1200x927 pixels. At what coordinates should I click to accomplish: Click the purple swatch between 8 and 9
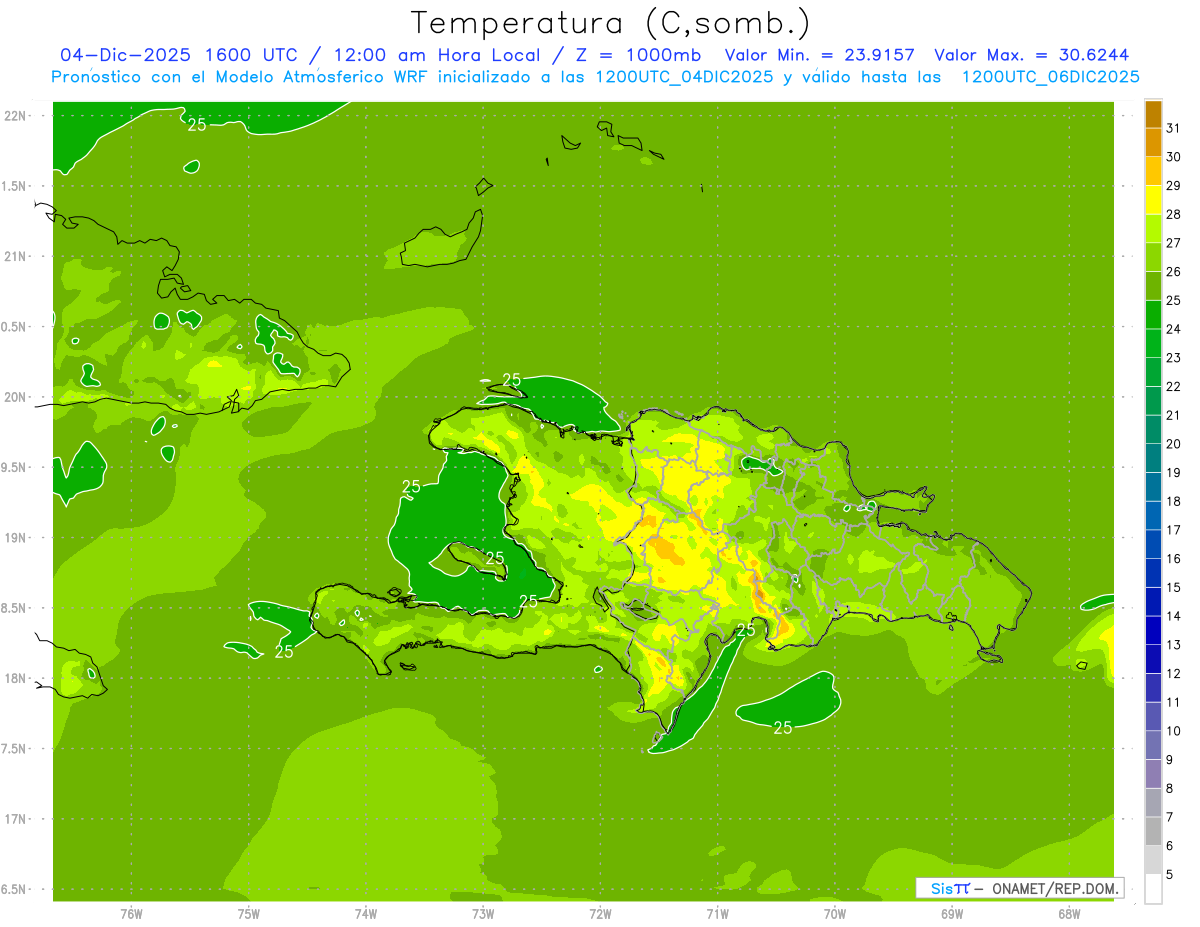tap(1153, 774)
